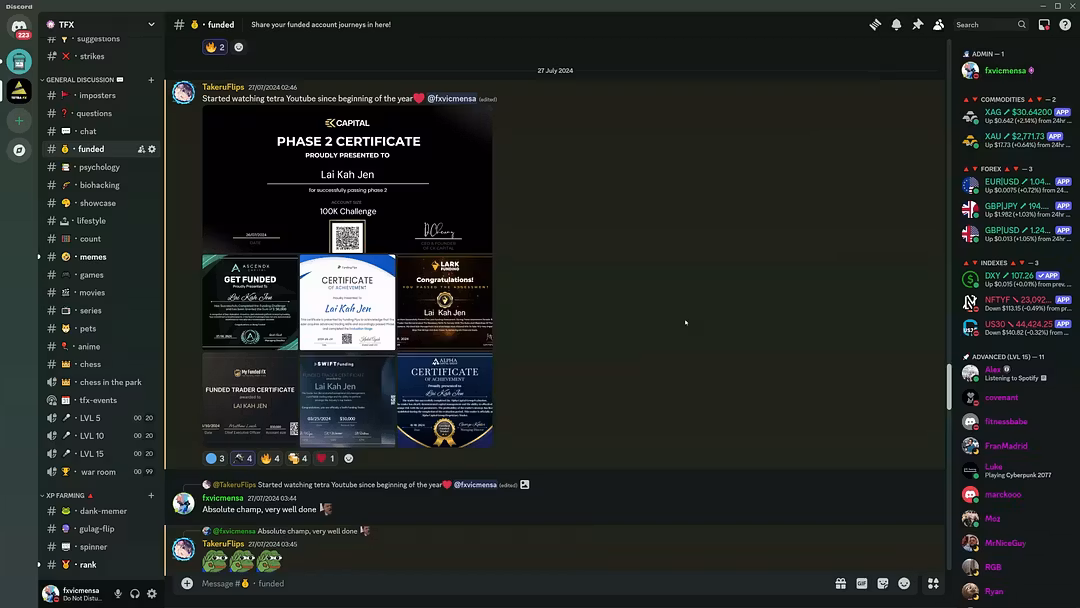Open the Inbox icon
Image resolution: width=1080 pixels, height=608 pixels.
coord(1044,24)
